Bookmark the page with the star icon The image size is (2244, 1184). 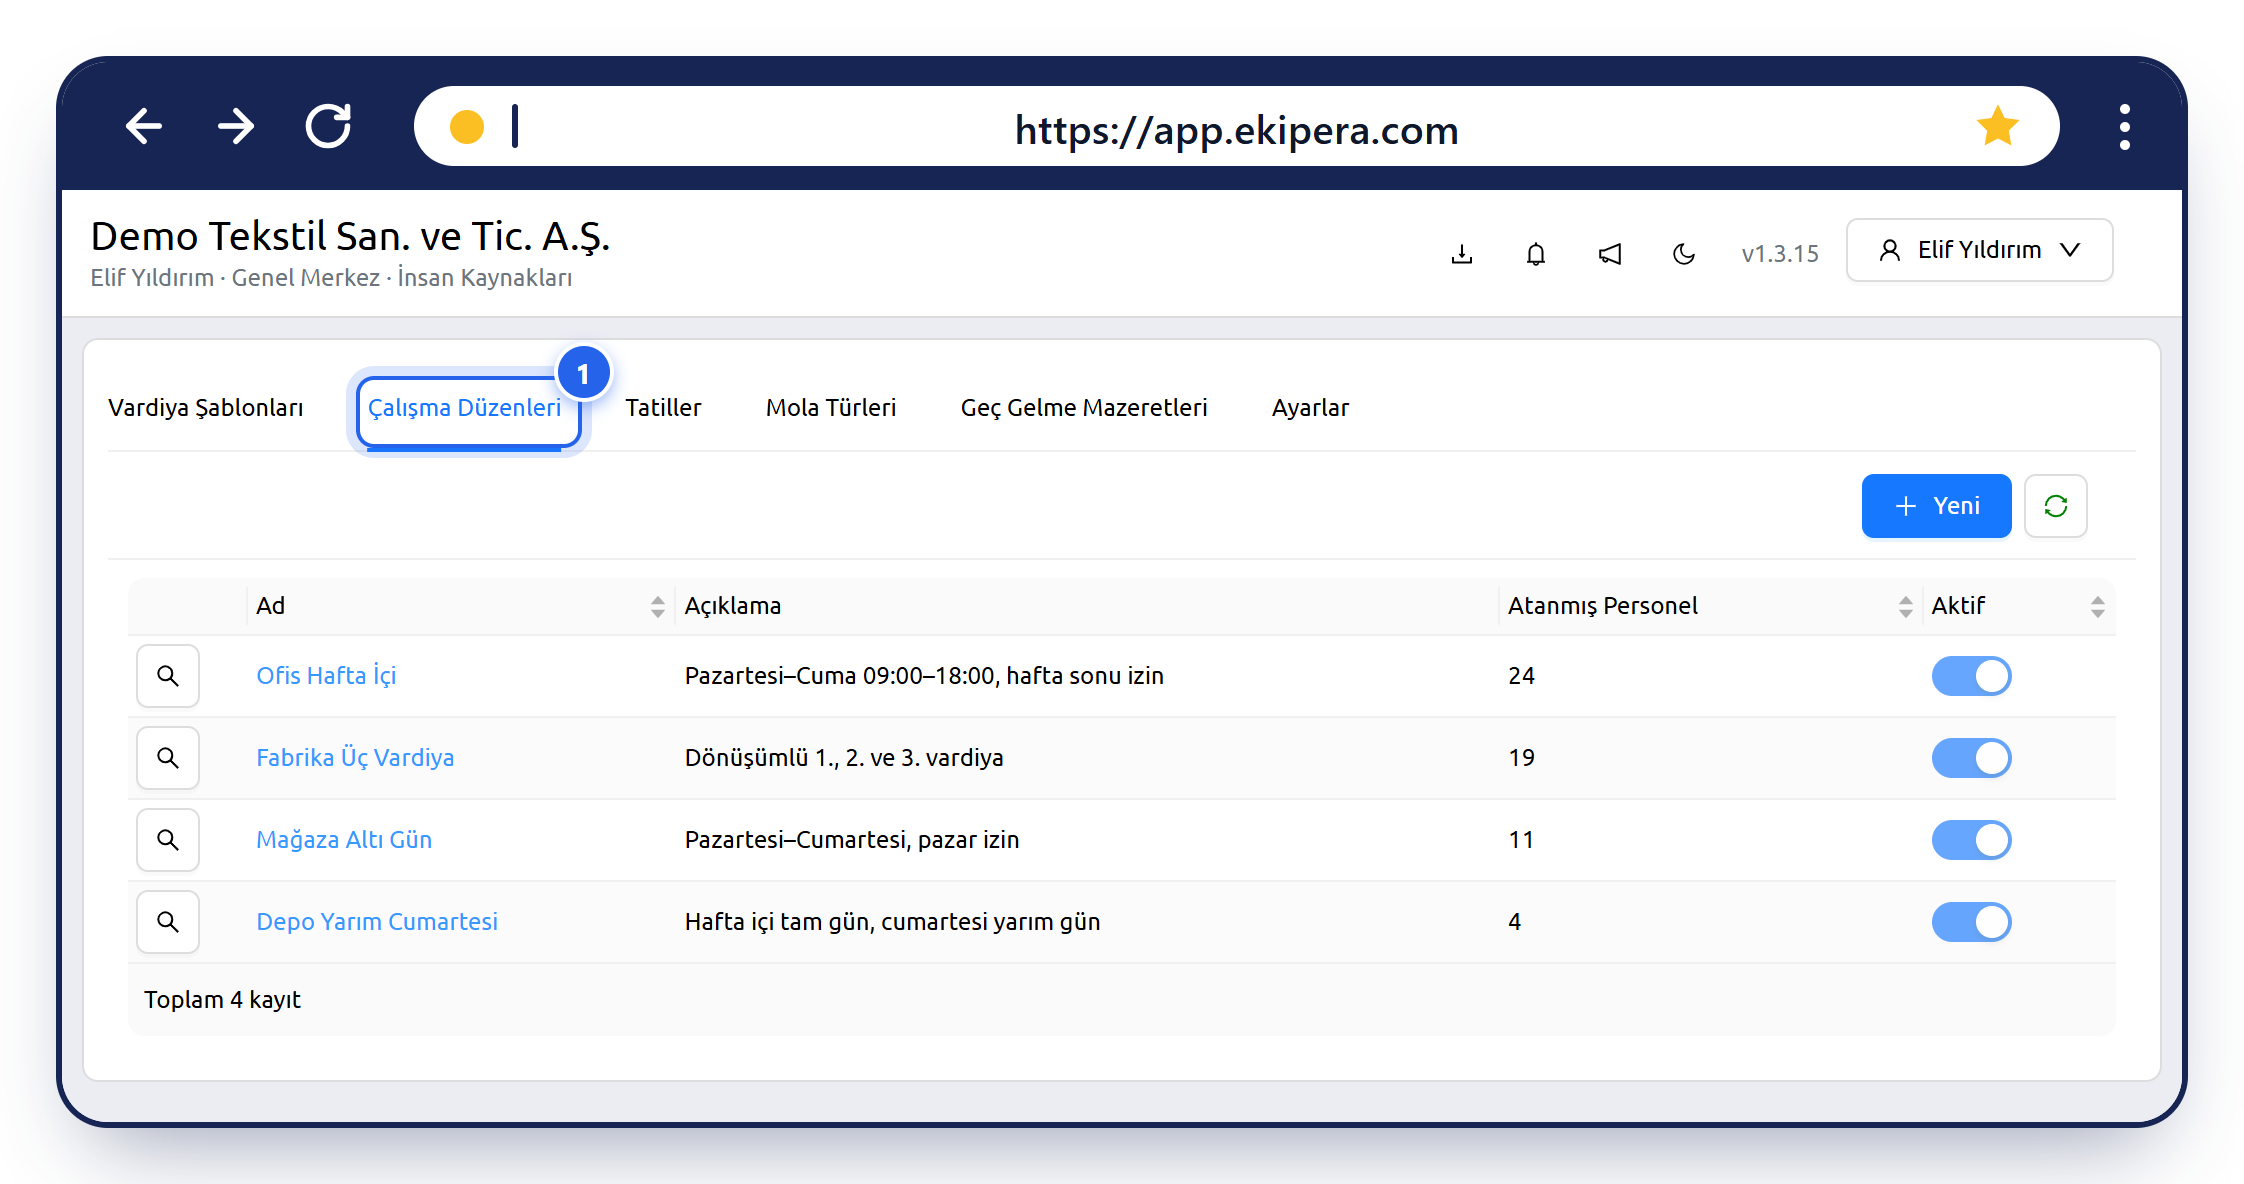1997,126
